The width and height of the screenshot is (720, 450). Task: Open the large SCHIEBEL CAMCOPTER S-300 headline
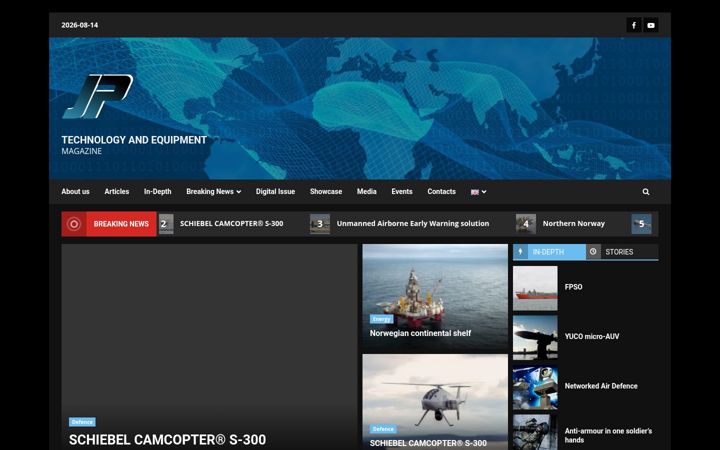pos(167,440)
